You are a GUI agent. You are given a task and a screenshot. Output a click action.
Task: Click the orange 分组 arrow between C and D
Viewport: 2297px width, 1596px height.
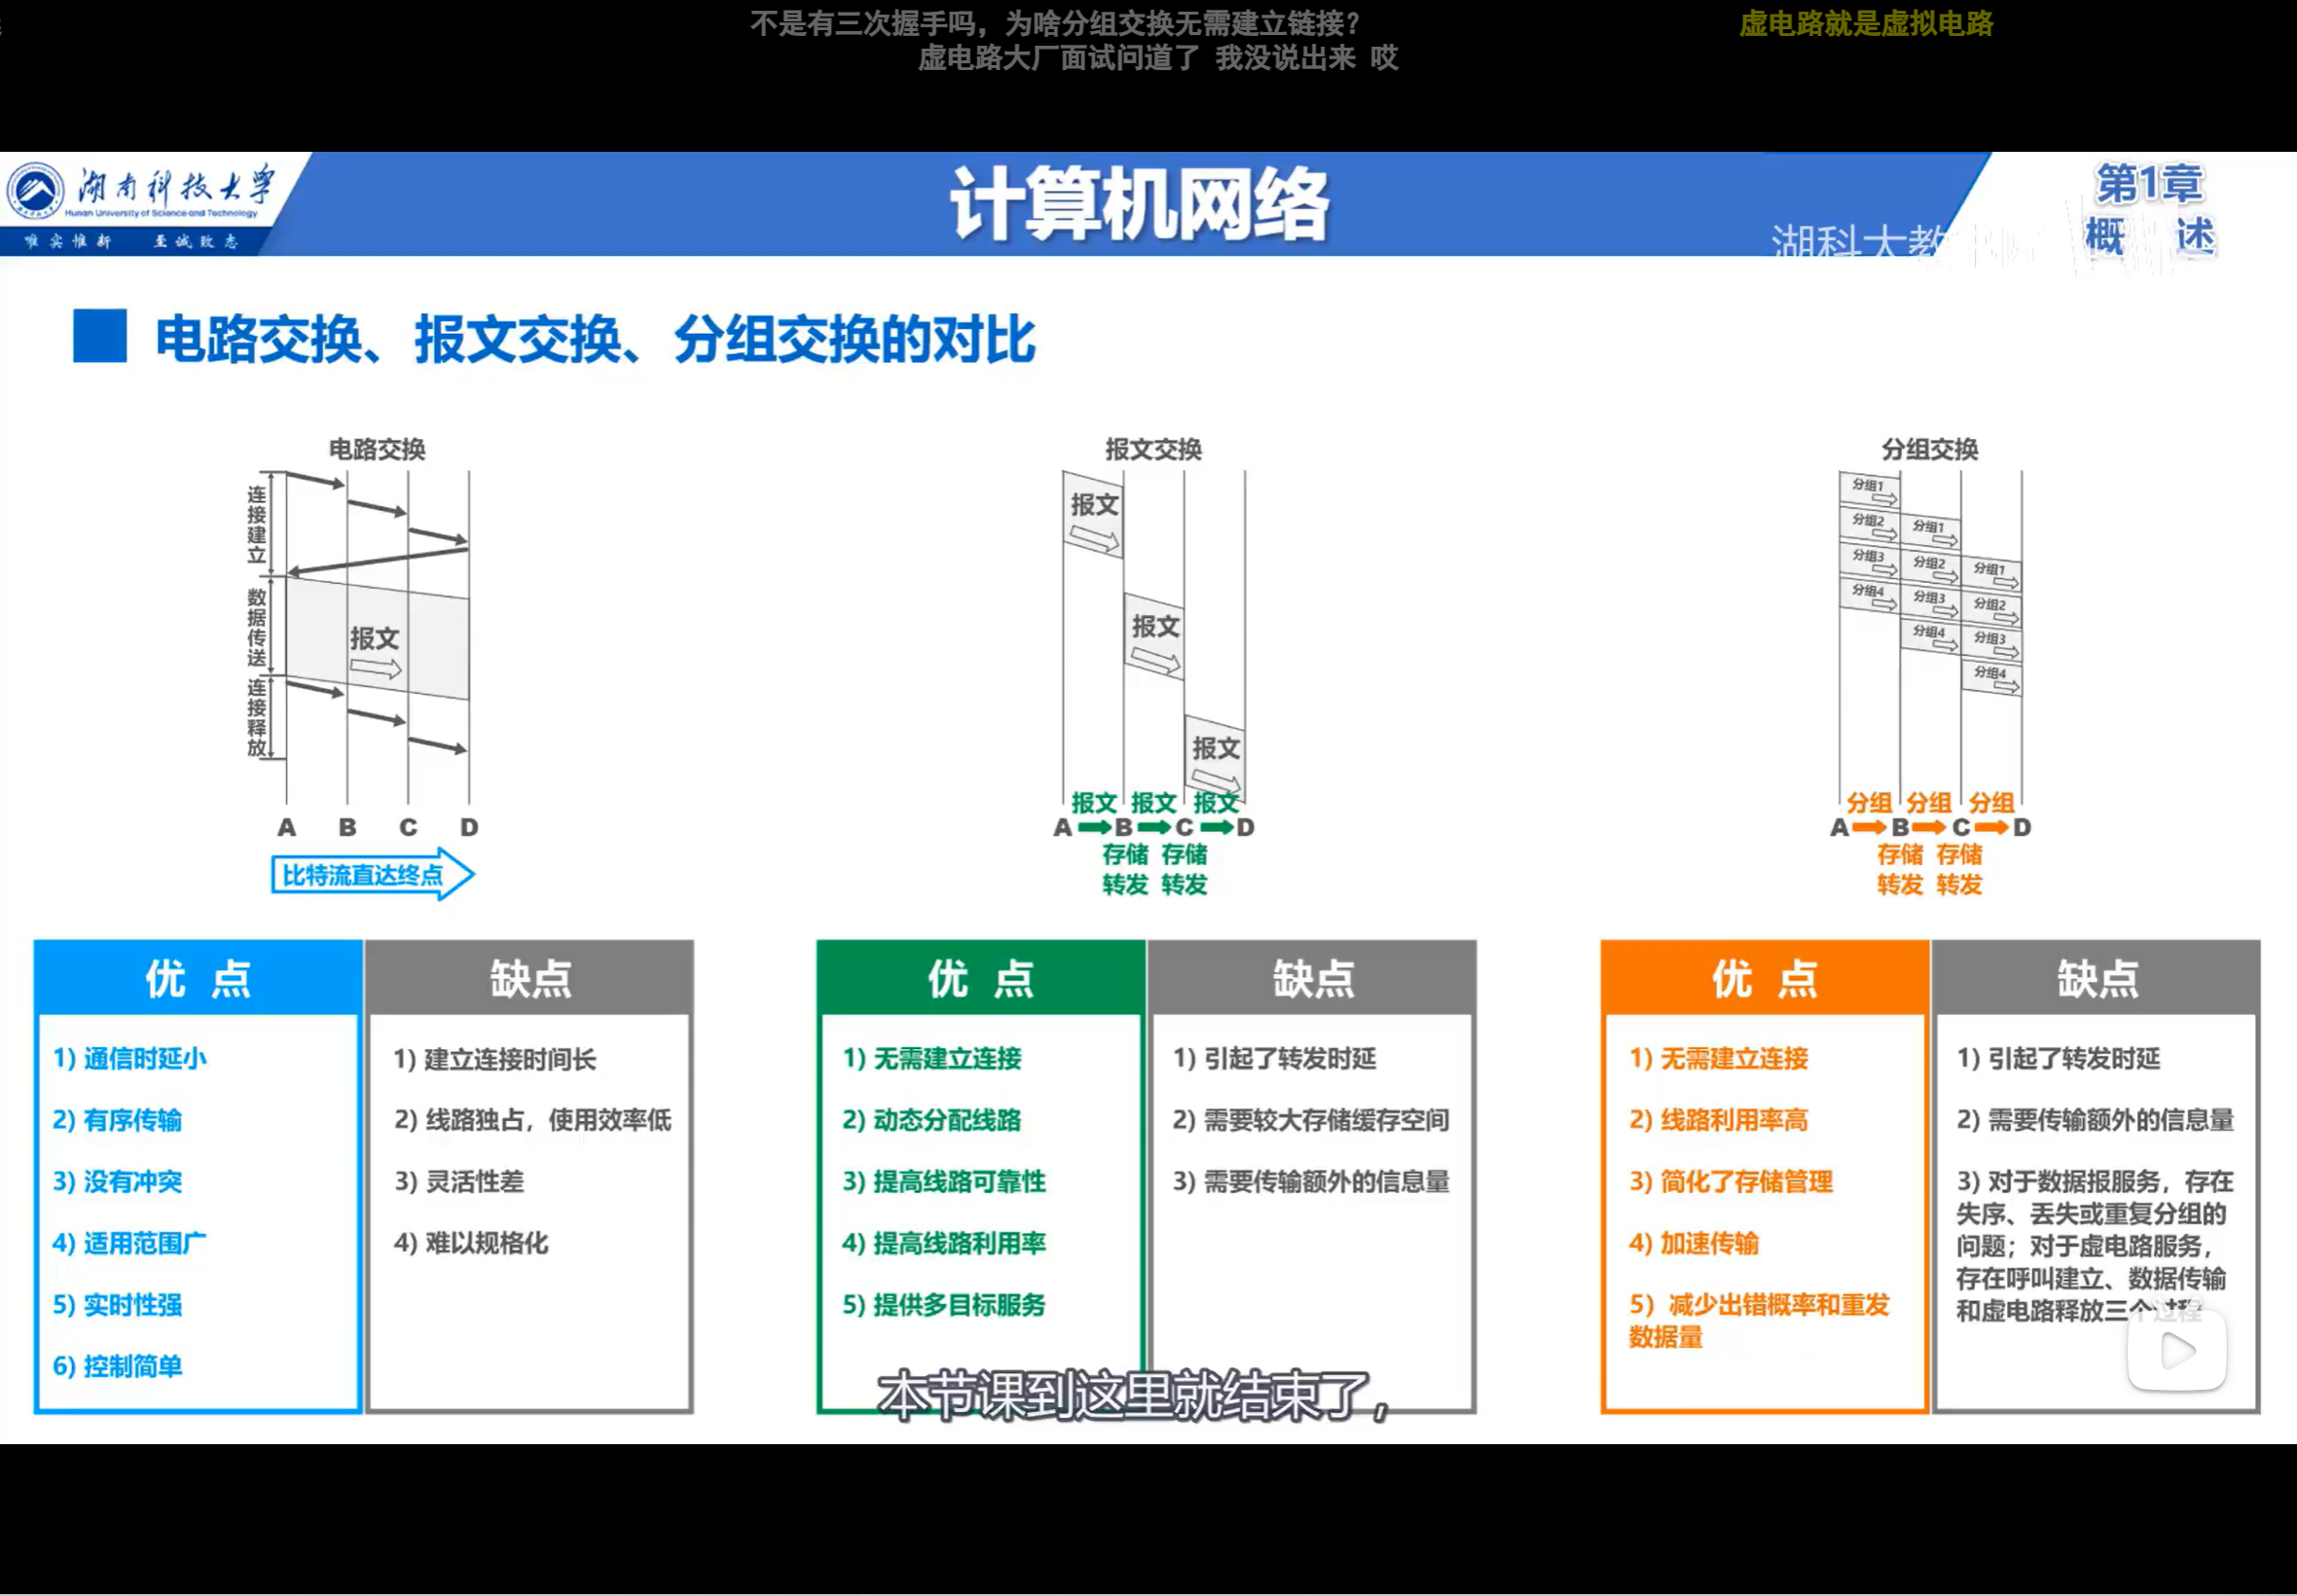point(1991,827)
